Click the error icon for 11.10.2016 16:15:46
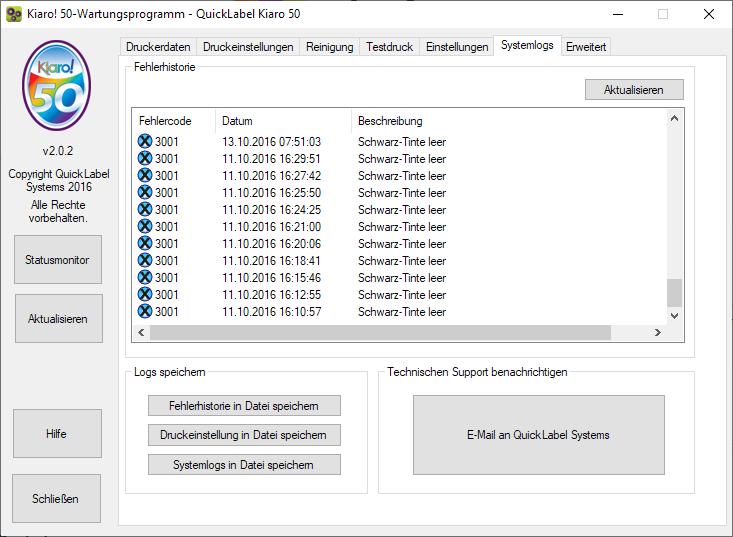733x537 pixels. click(145, 277)
